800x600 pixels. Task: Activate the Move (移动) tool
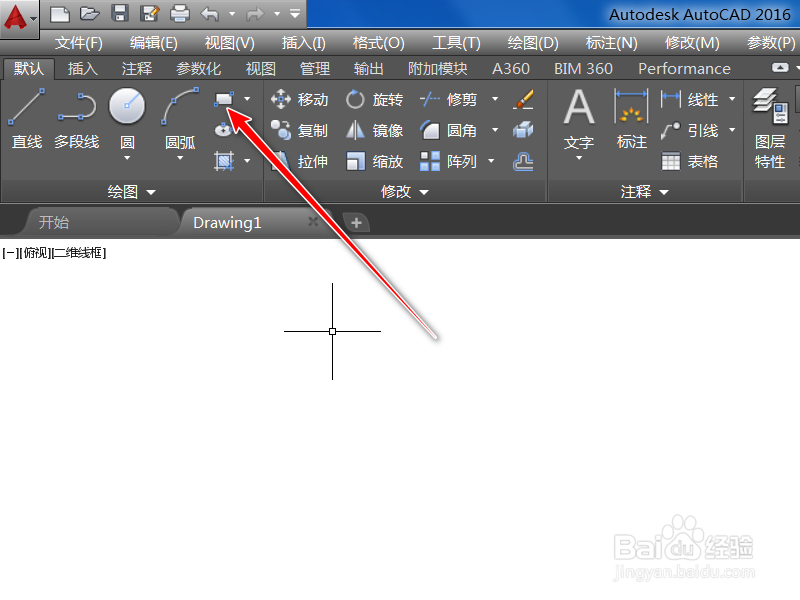coord(299,99)
